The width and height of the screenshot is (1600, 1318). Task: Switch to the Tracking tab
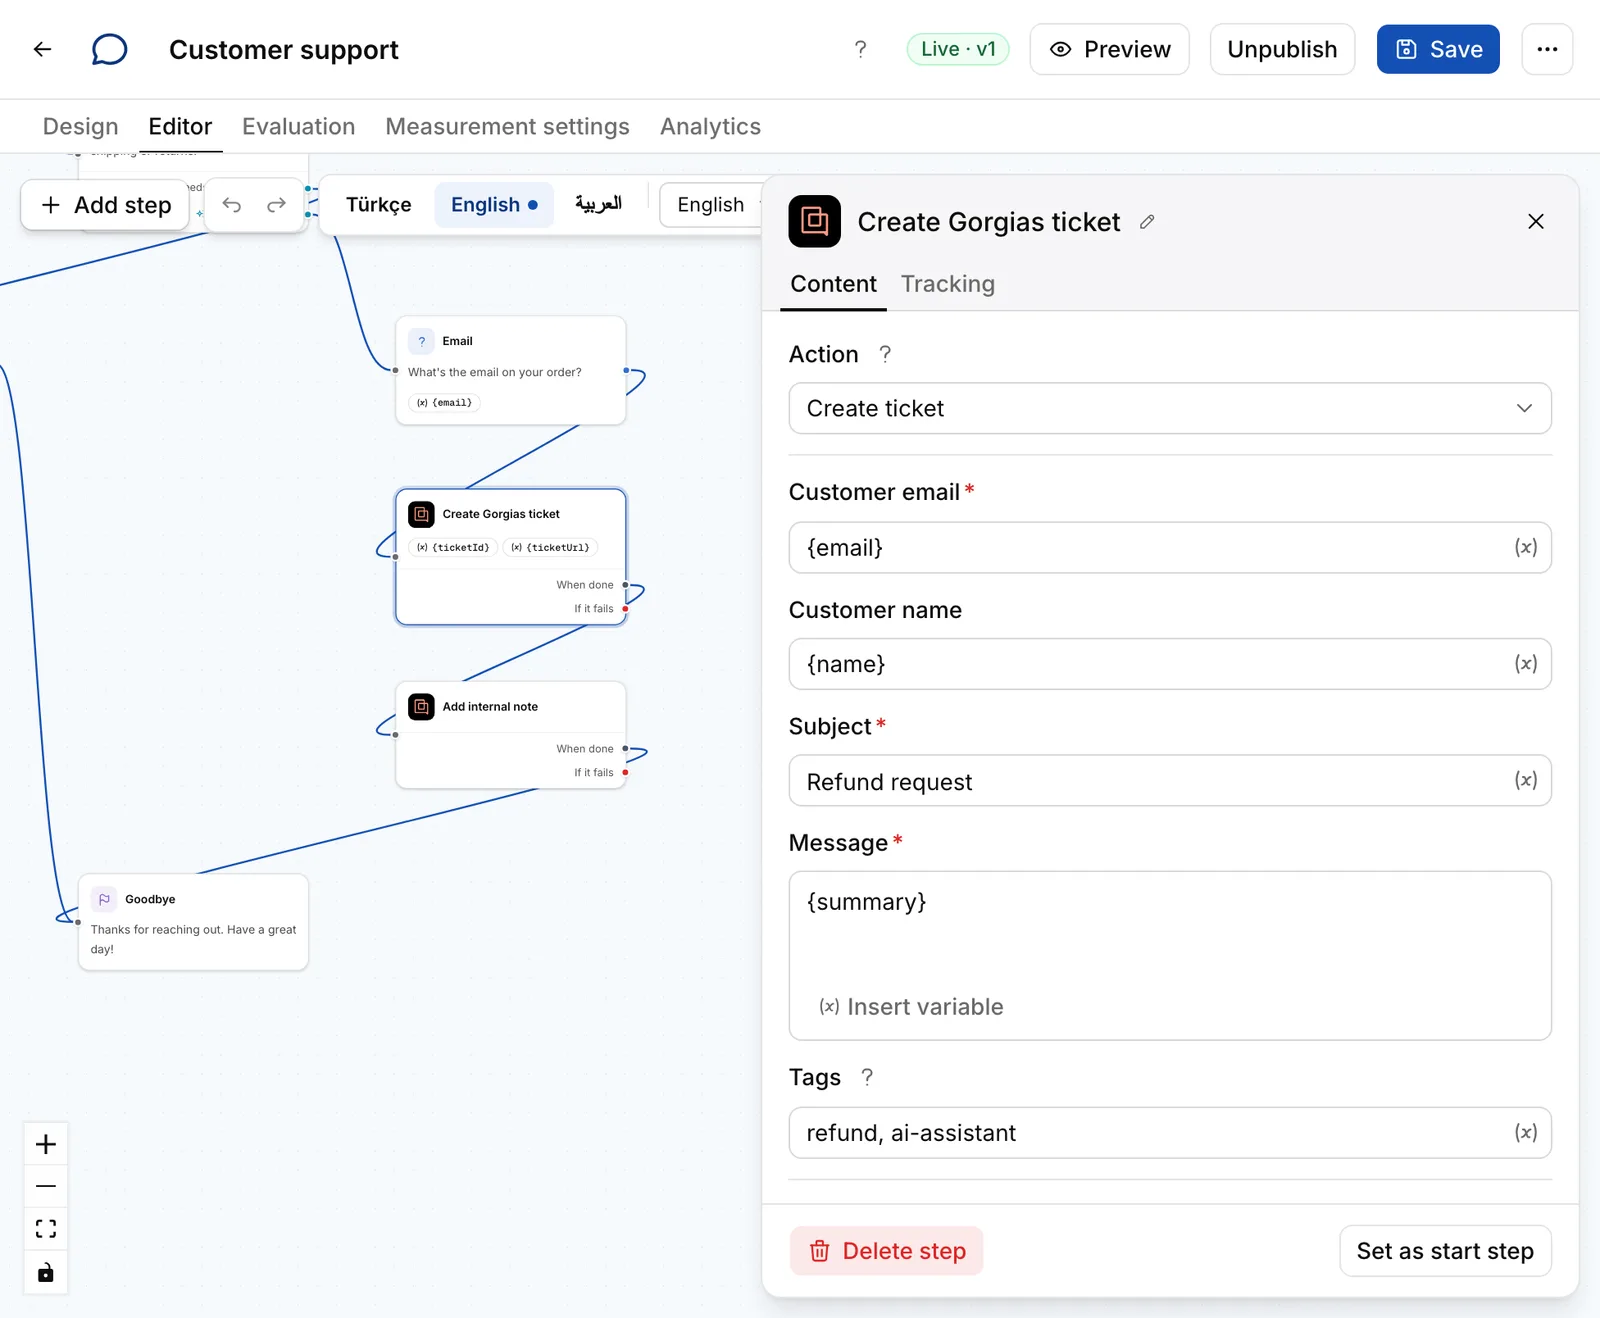click(947, 284)
